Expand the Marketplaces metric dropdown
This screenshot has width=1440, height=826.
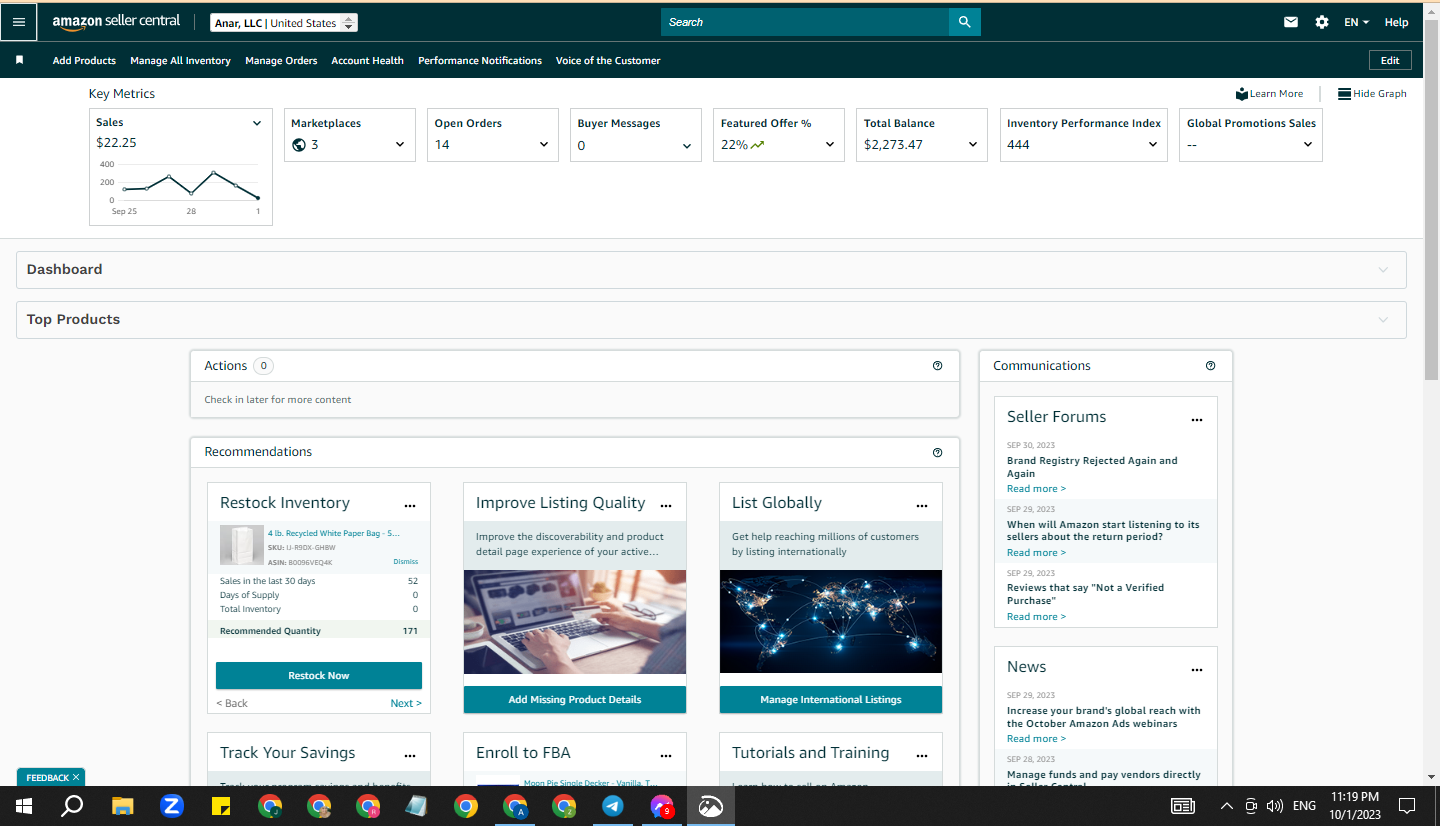400,145
